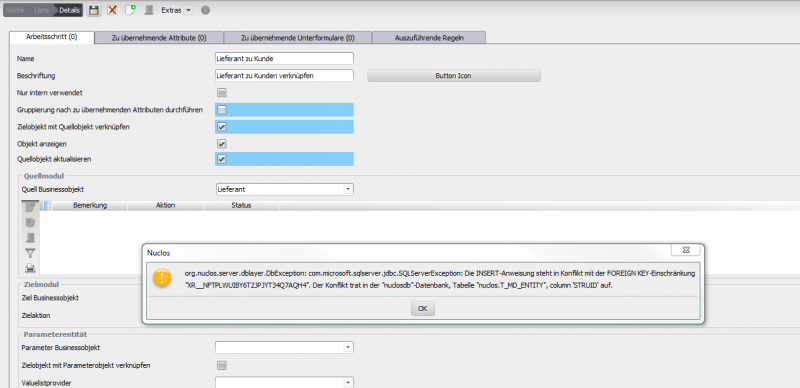Click the cancel edit icon with red X
This screenshot has height=388, width=800.
tap(112, 10)
